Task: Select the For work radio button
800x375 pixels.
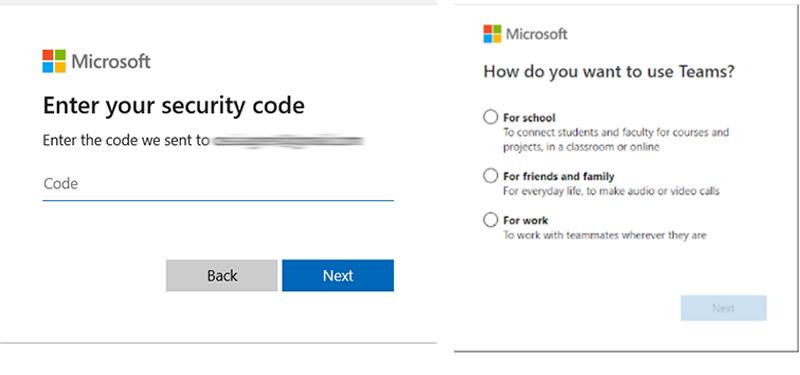Action: tap(490, 220)
